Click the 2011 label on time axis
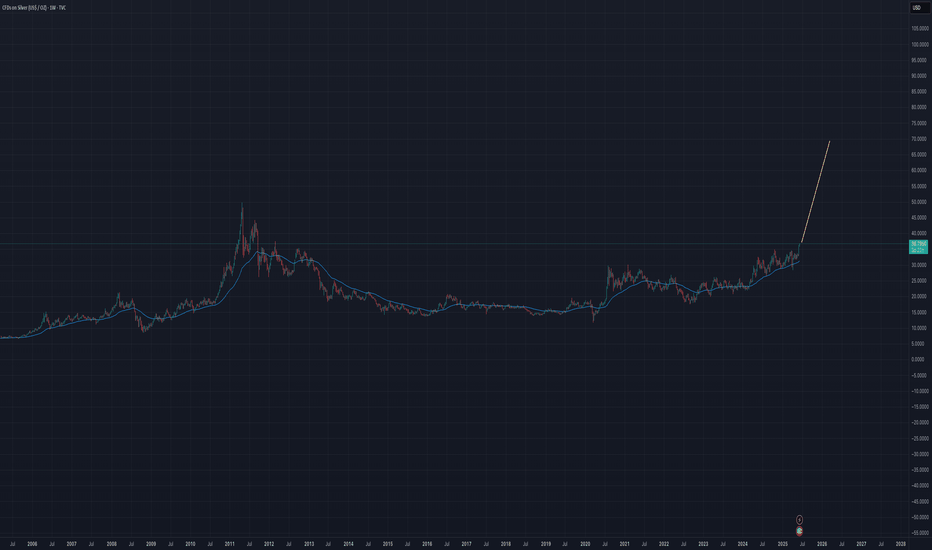This screenshot has height=550, width=932. coord(229,544)
